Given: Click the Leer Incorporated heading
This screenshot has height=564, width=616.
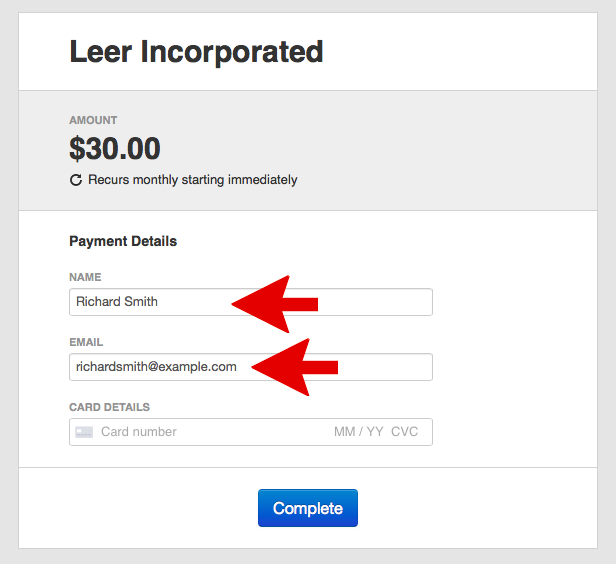Looking at the screenshot, I should click(196, 52).
